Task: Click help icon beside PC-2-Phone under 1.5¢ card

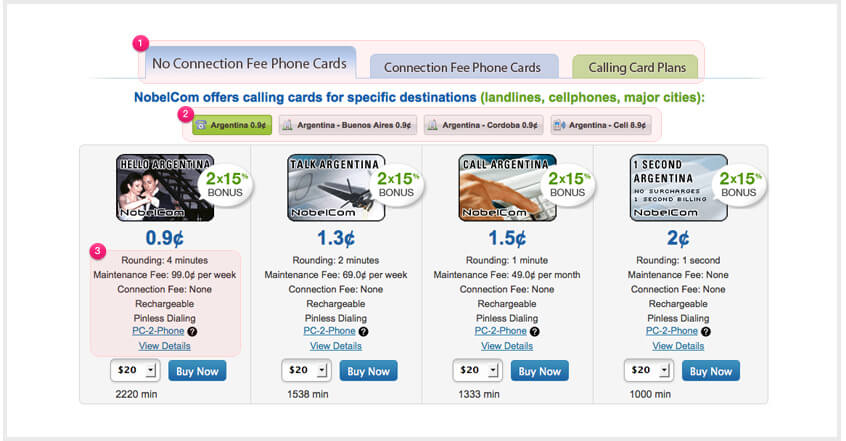Action: pos(535,331)
